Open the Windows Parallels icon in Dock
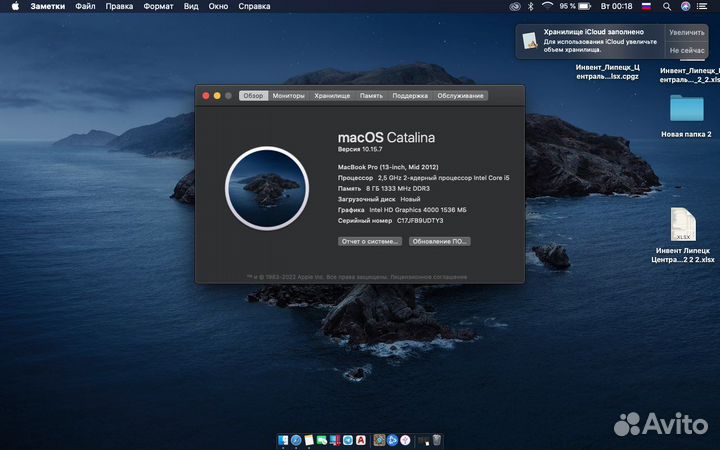This screenshot has height=450, width=720. click(x=335, y=440)
